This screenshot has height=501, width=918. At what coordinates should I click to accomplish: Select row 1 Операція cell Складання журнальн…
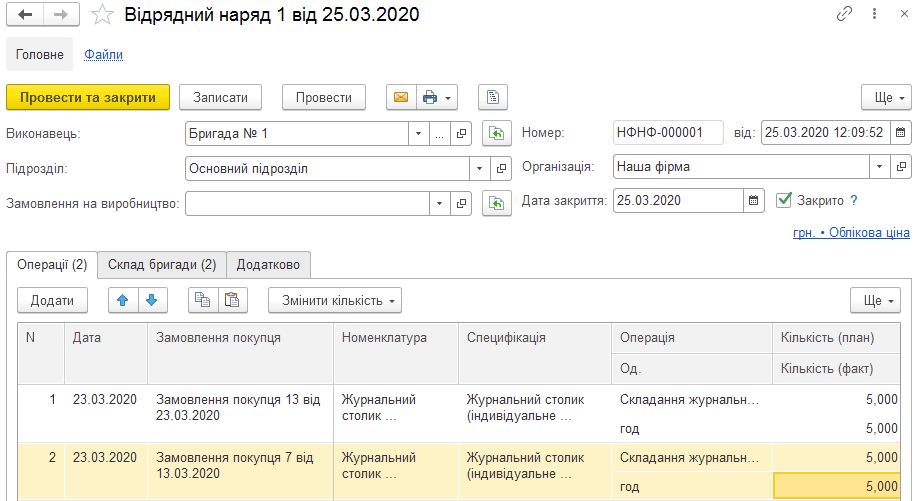691,400
